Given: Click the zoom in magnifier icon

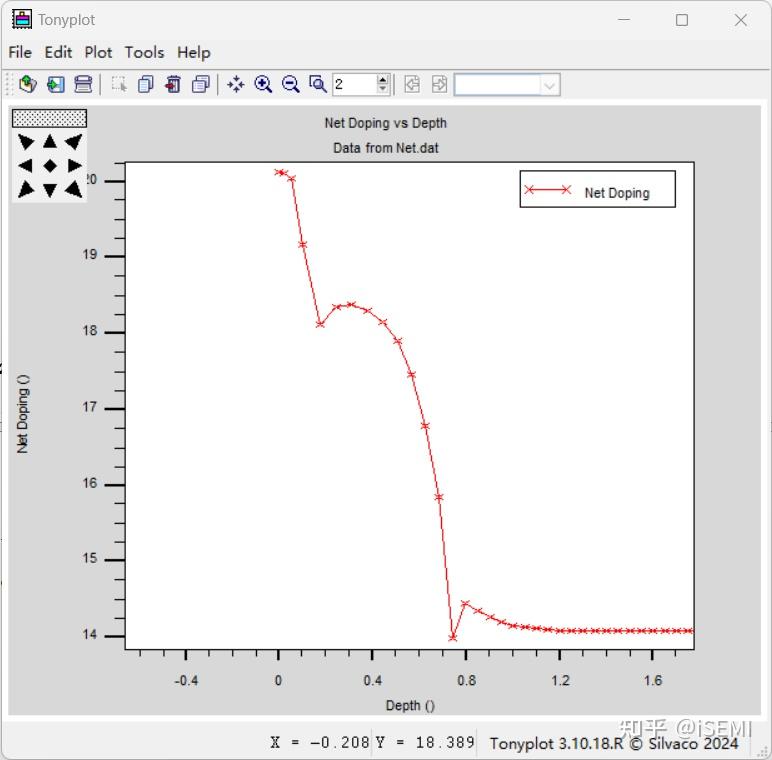Looking at the screenshot, I should point(263,84).
